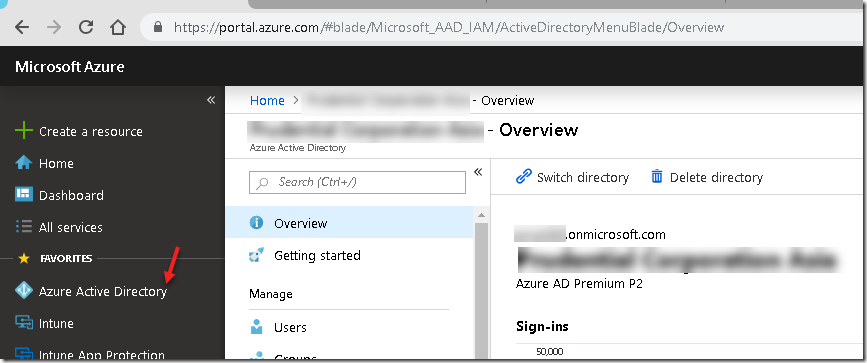Viewport: 867px width, 363px height.
Task: Reload the page with the refresh icon
Action: pos(86,27)
